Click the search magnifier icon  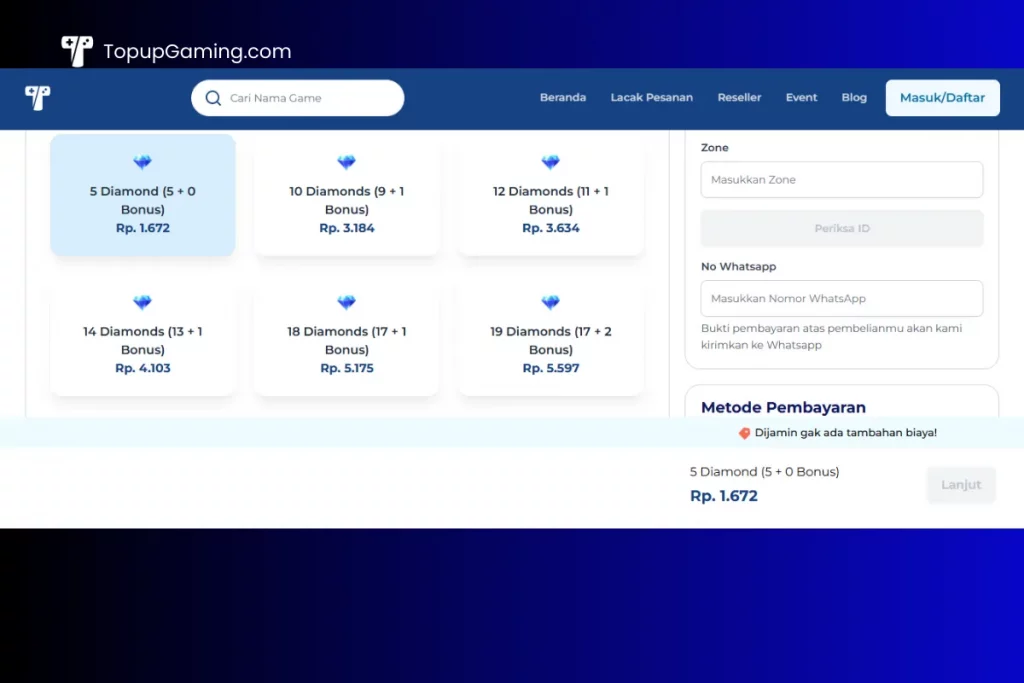(213, 98)
